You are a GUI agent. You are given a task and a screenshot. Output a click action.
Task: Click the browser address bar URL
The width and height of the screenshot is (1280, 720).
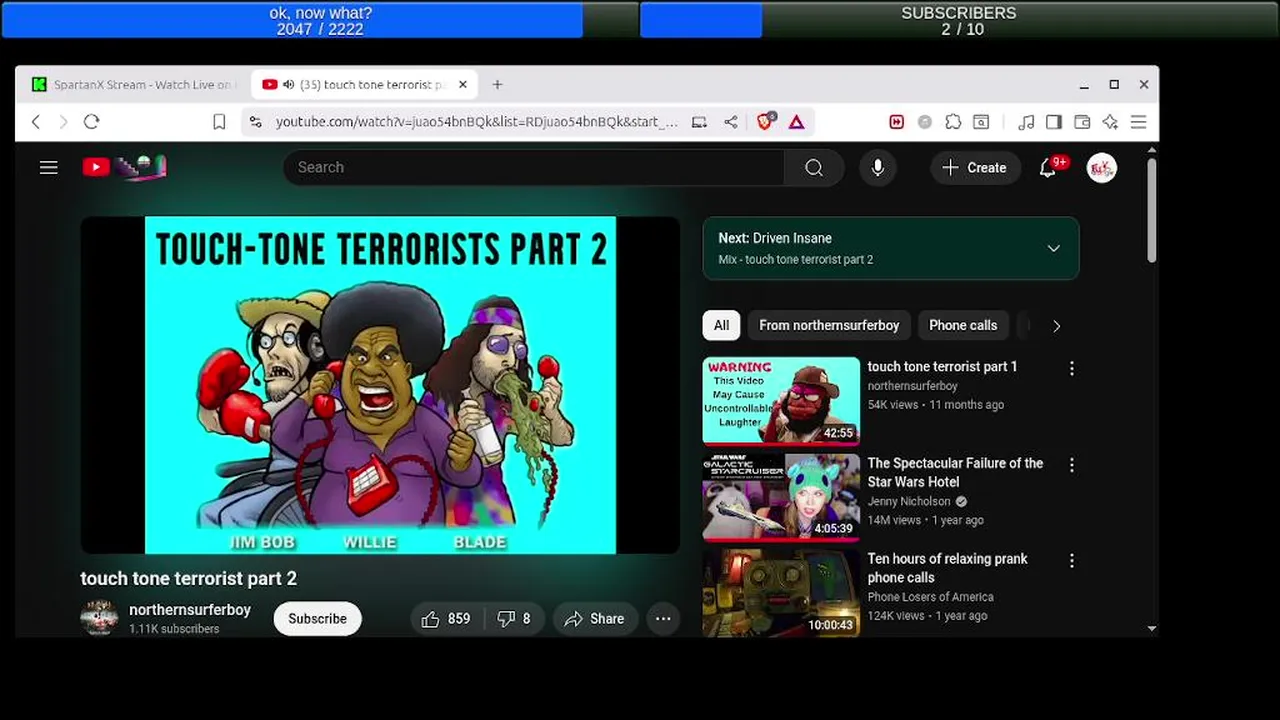pyautogui.click(x=477, y=122)
